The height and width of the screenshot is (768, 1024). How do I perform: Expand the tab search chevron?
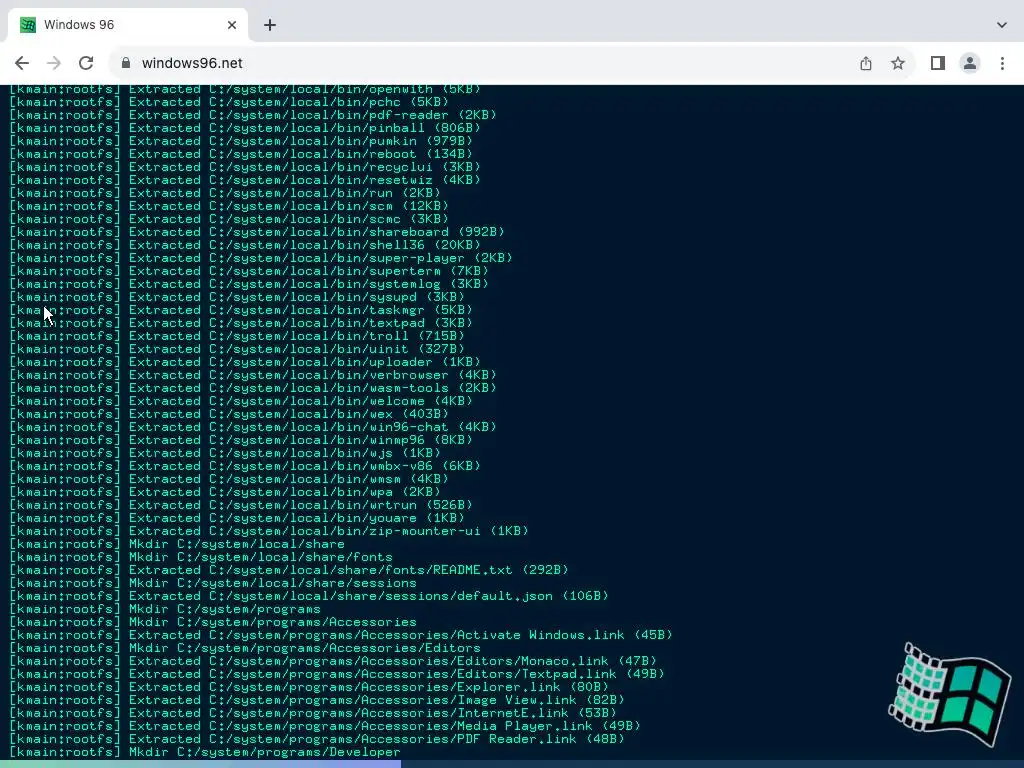click(1002, 25)
